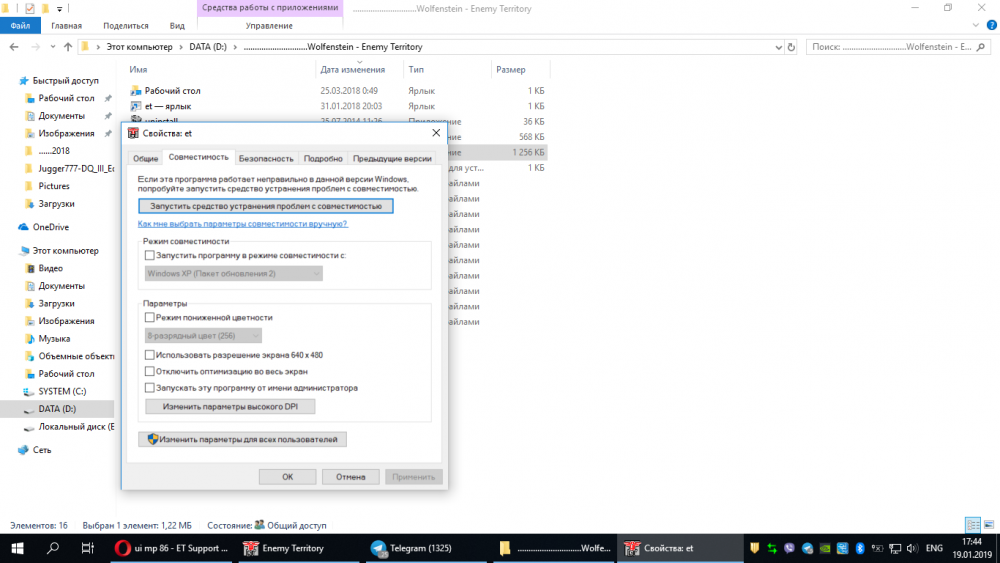1000x563 pixels.
Task: Open recent locations chevron near navigation arrows
Action: coord(53,47)
